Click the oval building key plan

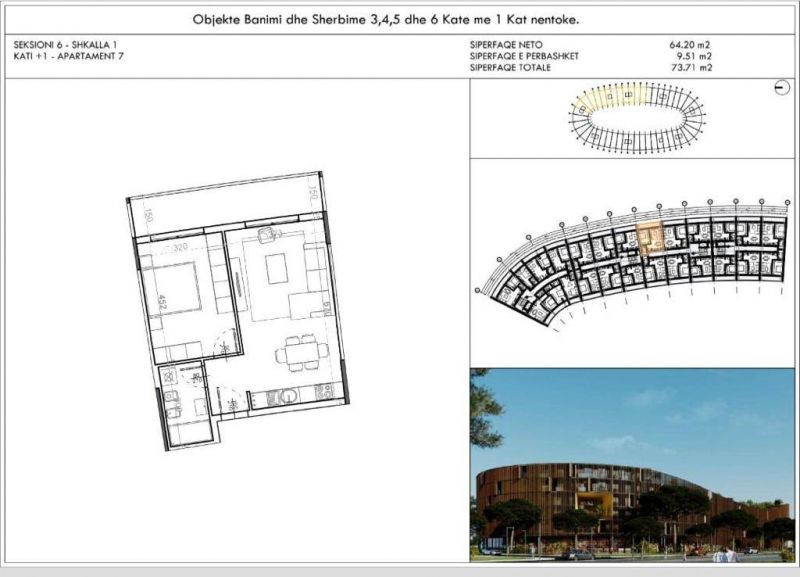coord(634,117)
